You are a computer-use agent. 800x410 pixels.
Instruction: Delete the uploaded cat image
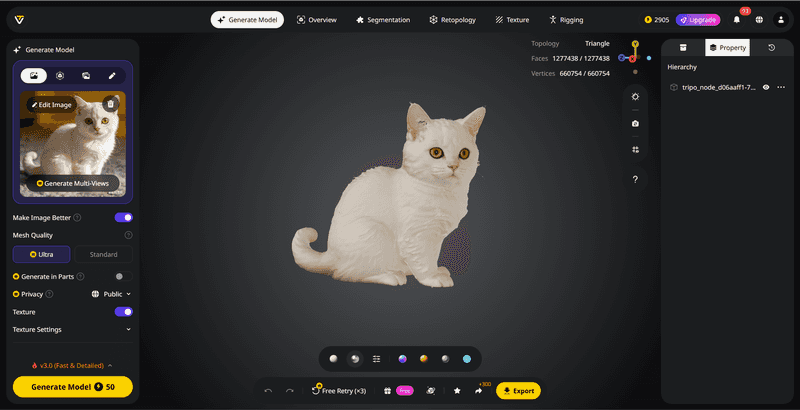tap(111, 103)
